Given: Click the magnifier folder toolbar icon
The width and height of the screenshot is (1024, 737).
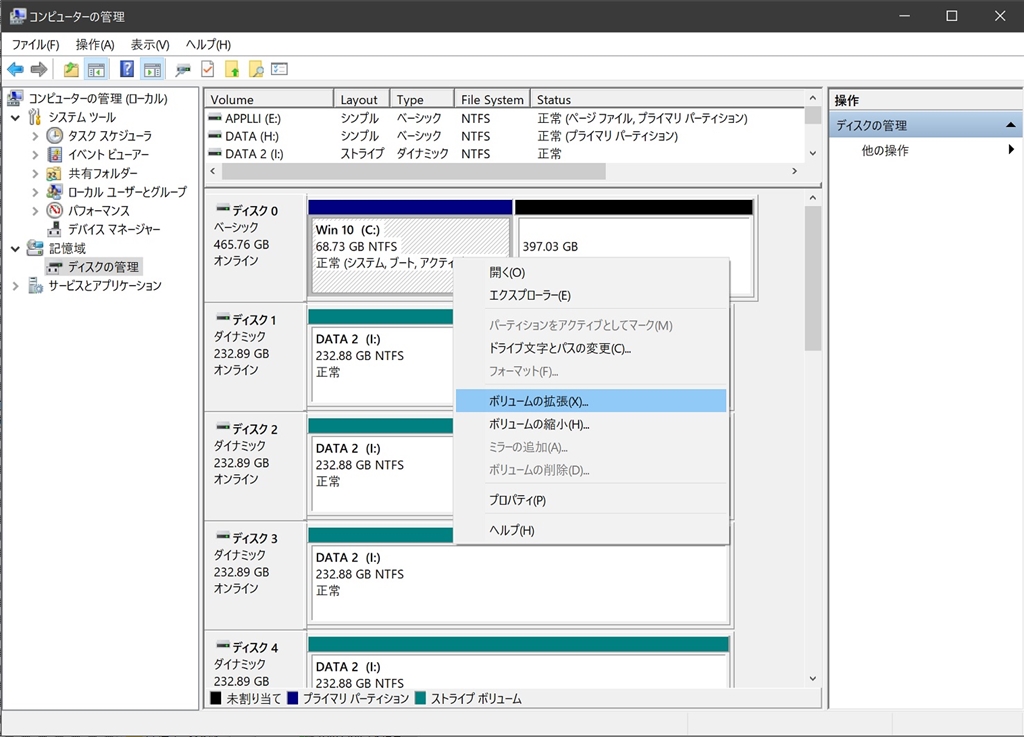Looking at the screenshot, I should click(x=256, y=69).
